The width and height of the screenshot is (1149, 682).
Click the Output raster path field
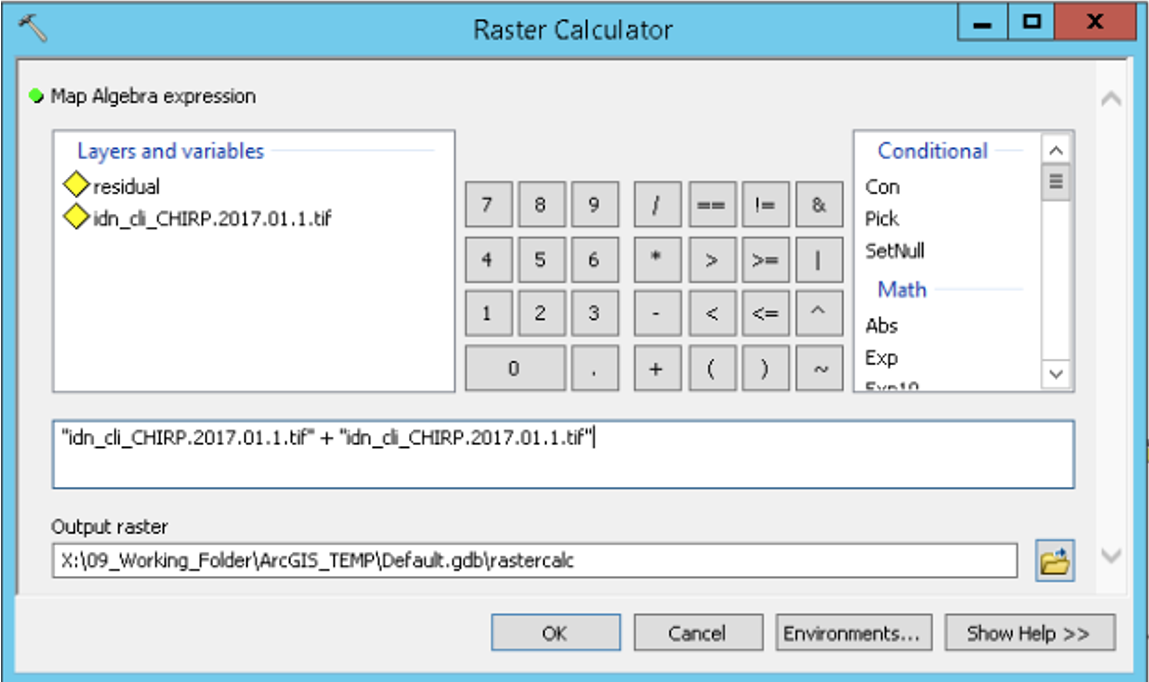(x=535, y=561)
